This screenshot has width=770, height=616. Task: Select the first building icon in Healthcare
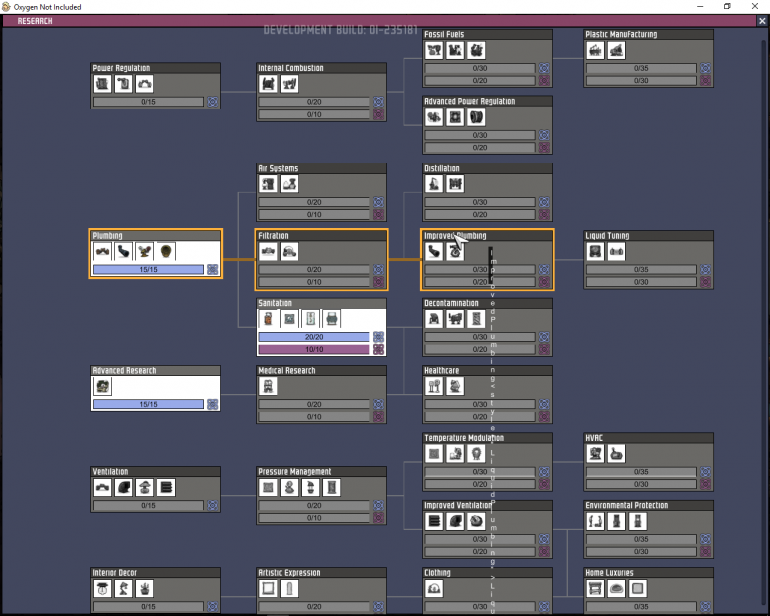[x=434, y=386]
